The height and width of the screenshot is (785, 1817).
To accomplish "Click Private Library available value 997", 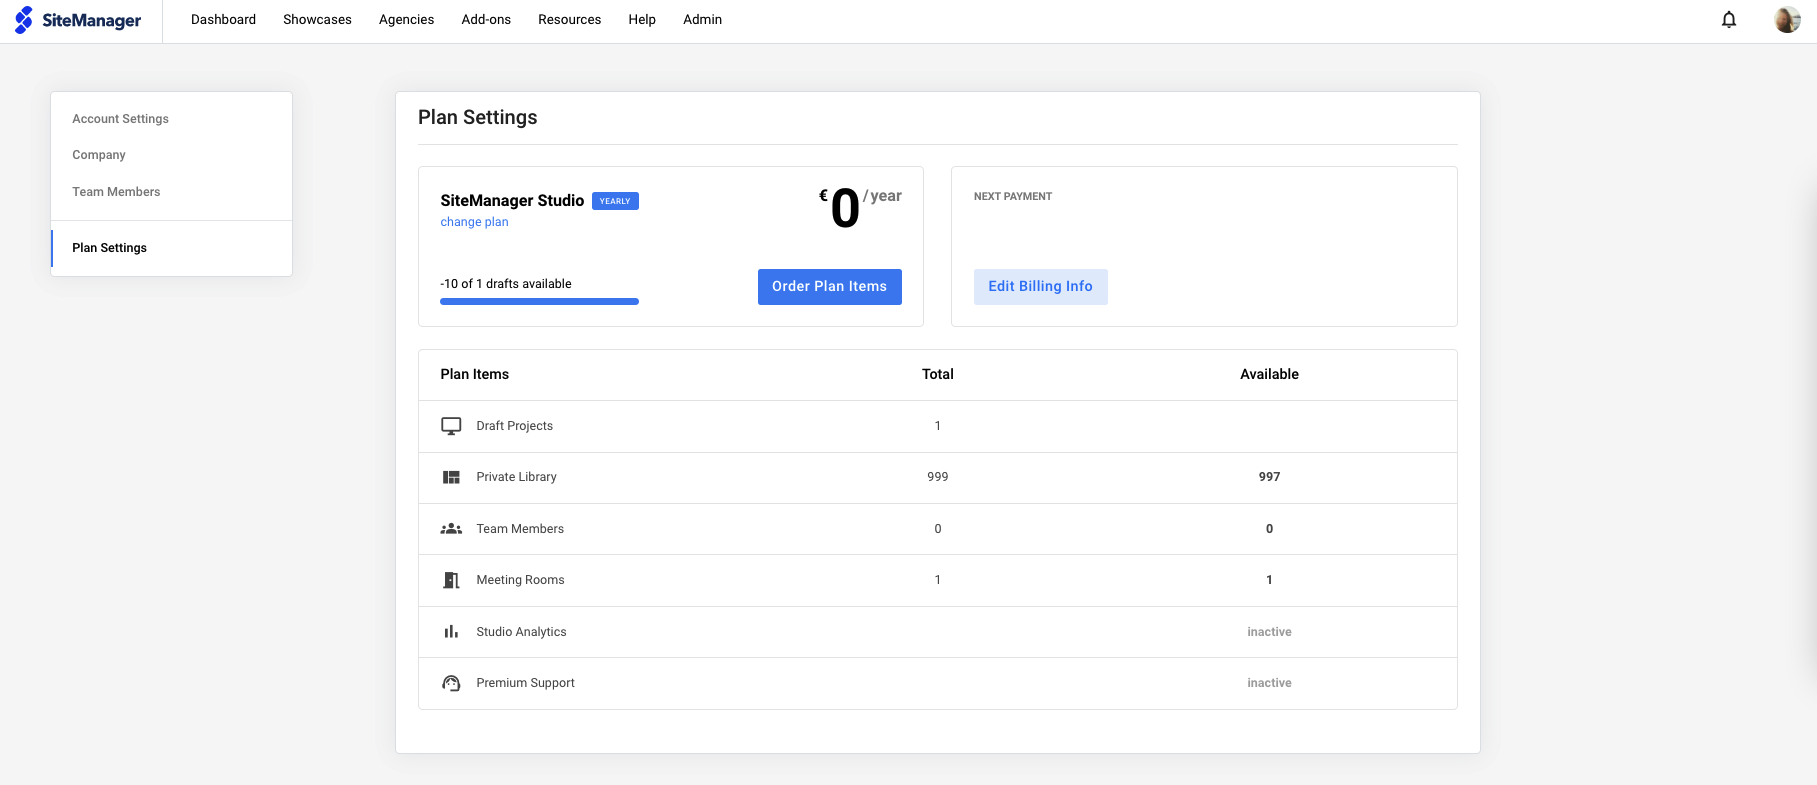I will click(x=1269, y=477).
